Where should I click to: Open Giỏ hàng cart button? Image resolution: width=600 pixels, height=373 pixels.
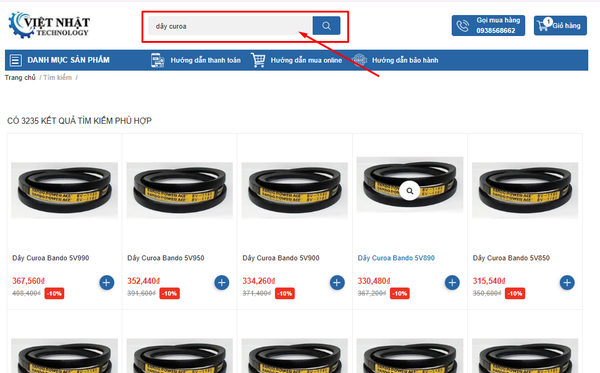(x=560, y=26)
